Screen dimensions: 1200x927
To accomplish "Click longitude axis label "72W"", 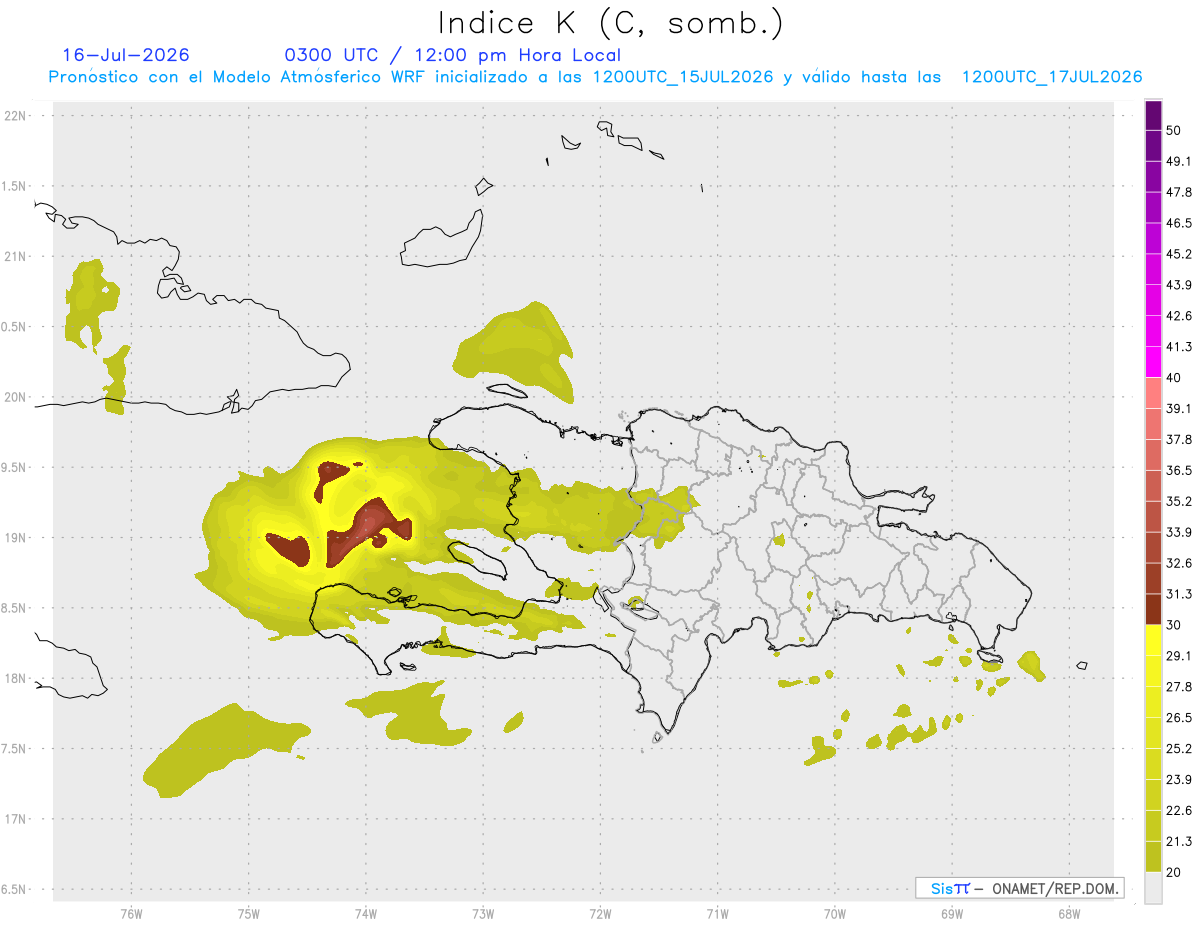I will 600,914.
